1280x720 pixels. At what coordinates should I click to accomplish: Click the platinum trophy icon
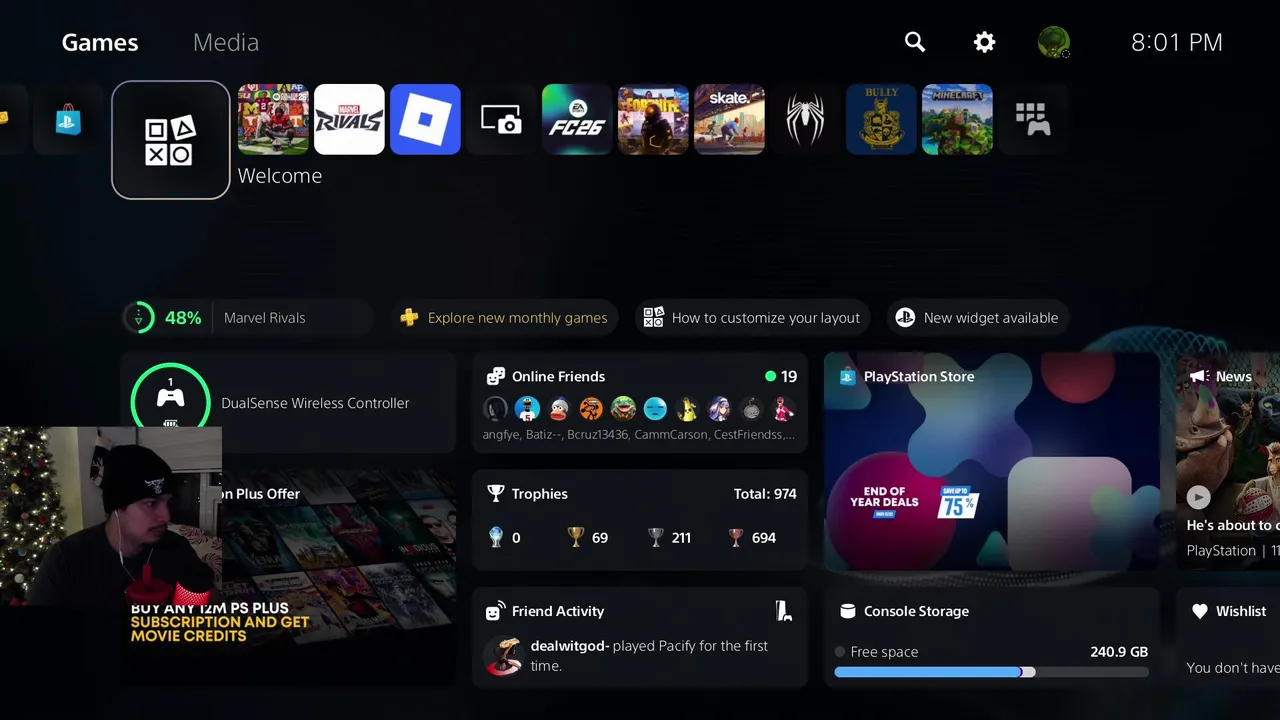[496, 537]
